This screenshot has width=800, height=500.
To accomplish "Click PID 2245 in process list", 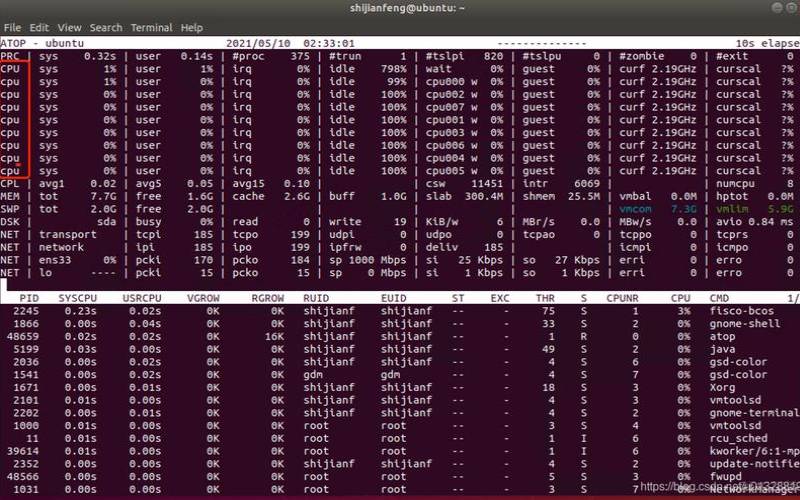I will click(x=26, y=311).
